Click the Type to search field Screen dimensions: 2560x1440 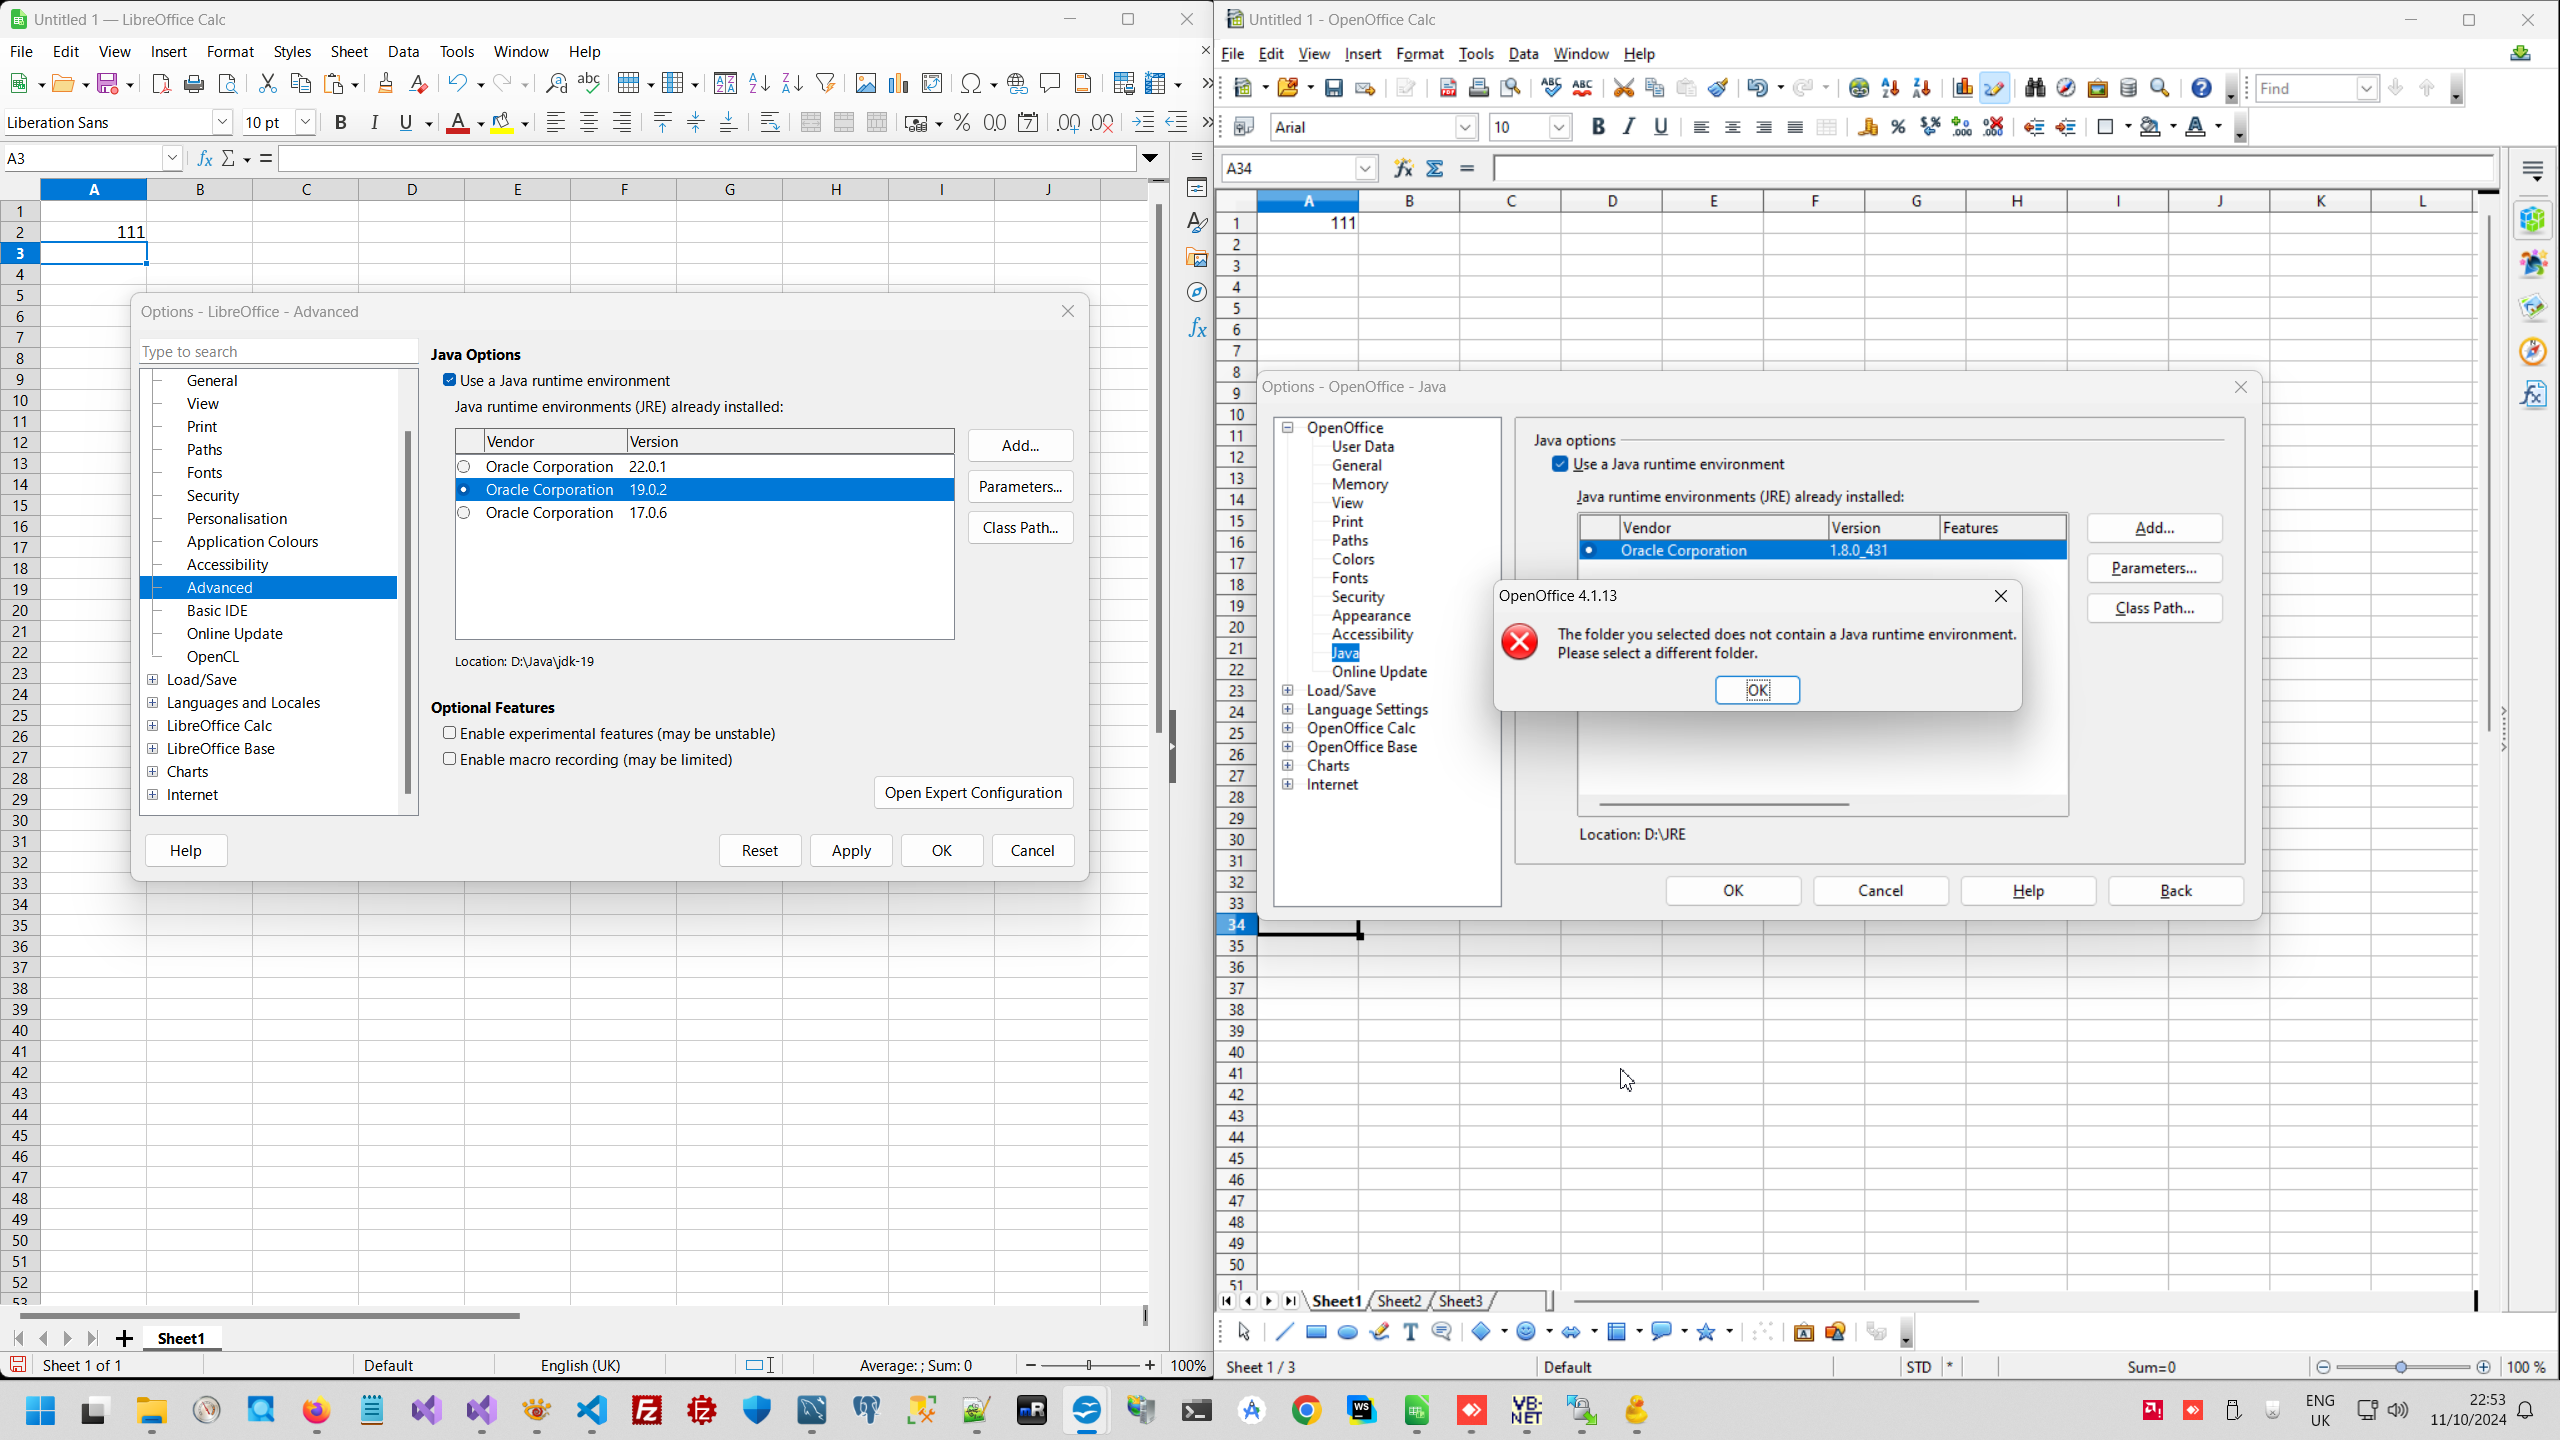[278, 352]
